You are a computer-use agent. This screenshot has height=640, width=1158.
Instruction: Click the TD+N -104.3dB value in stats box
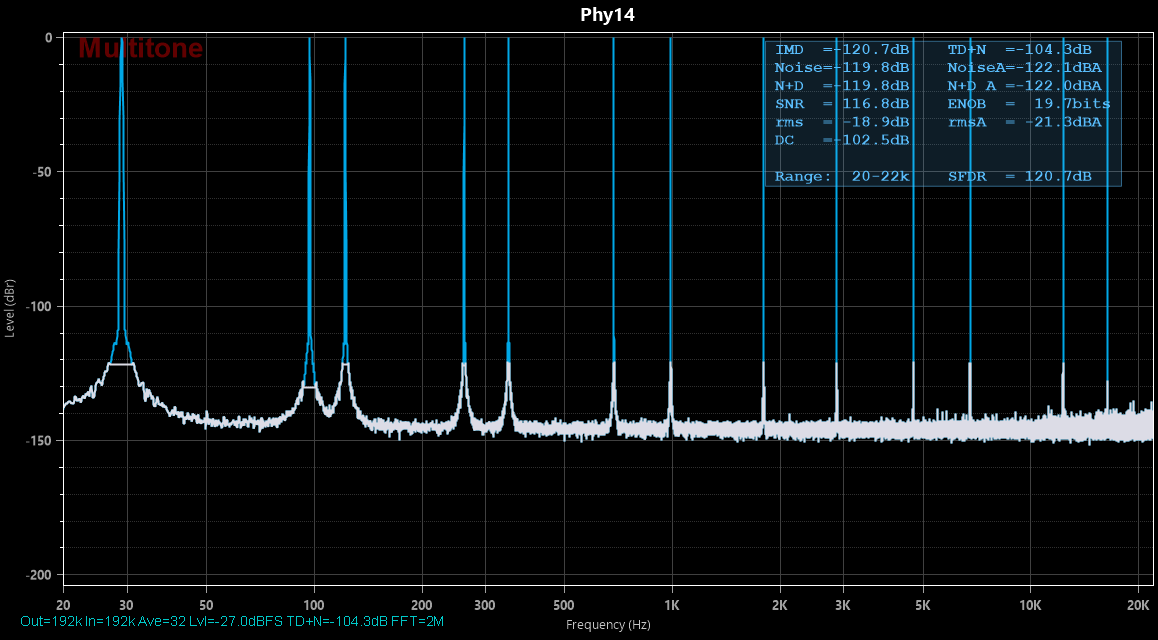pyautogui.click(x=1019, y=50)
